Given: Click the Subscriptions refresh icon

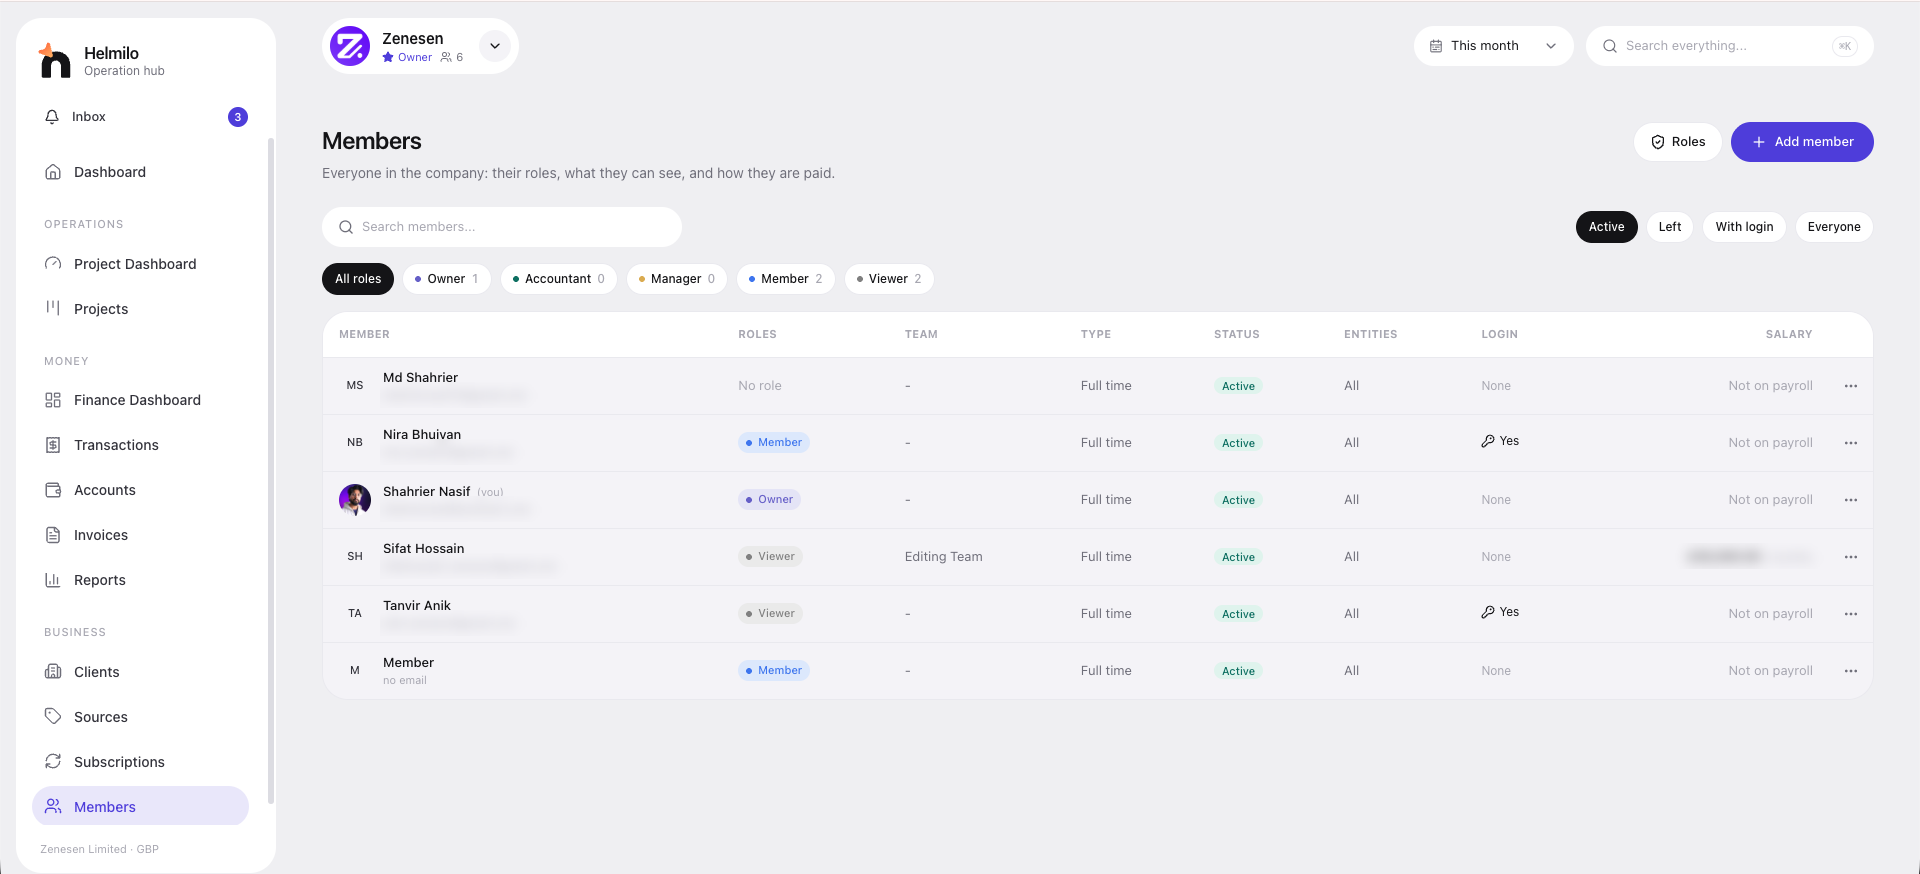Looking at the screenshot, I should click(x=53, y=762).
